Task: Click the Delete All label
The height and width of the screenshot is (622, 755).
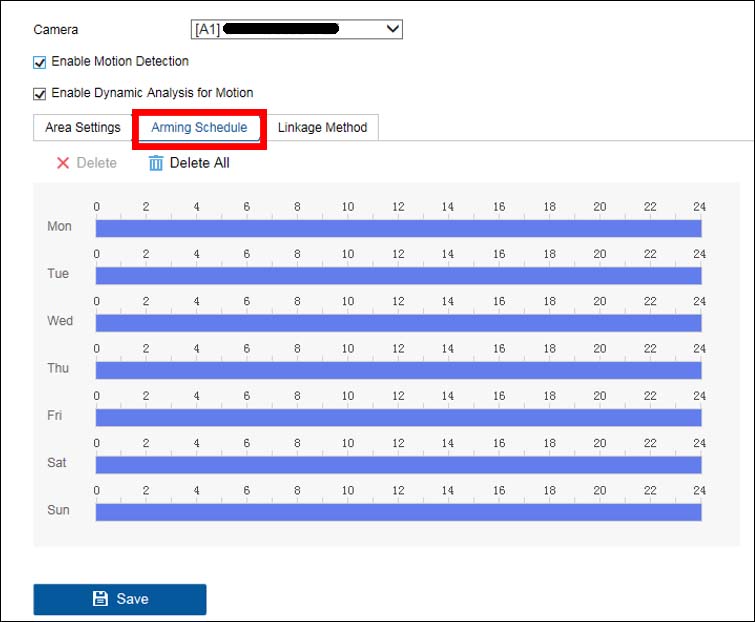Action: (199, 163)
